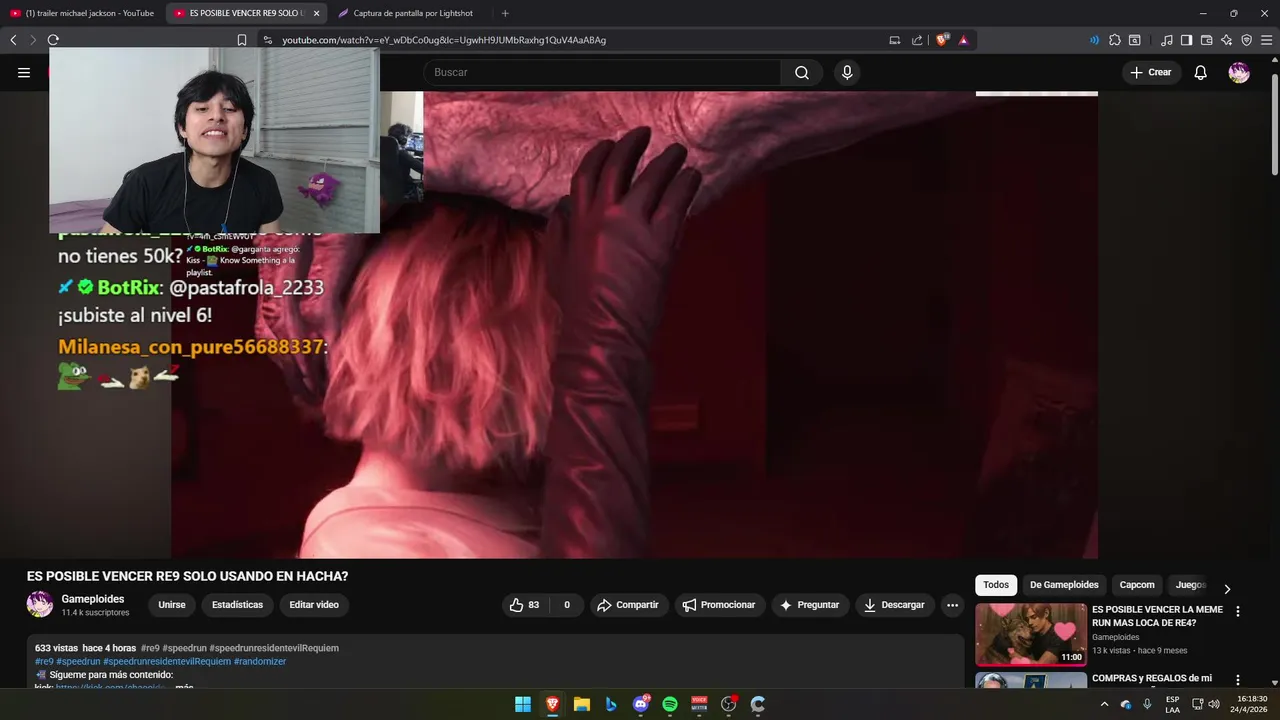Open ES POSIBLE VENCER LA MEME RUN title
This screenshot has height=720, width=1280.
(1157, 616)
